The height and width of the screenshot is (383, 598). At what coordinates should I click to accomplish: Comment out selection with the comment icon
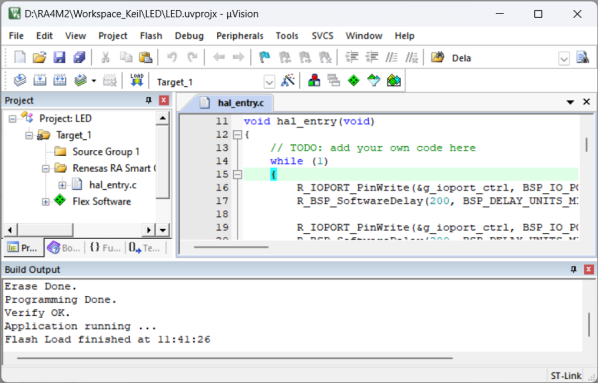[x=391, y=58]
